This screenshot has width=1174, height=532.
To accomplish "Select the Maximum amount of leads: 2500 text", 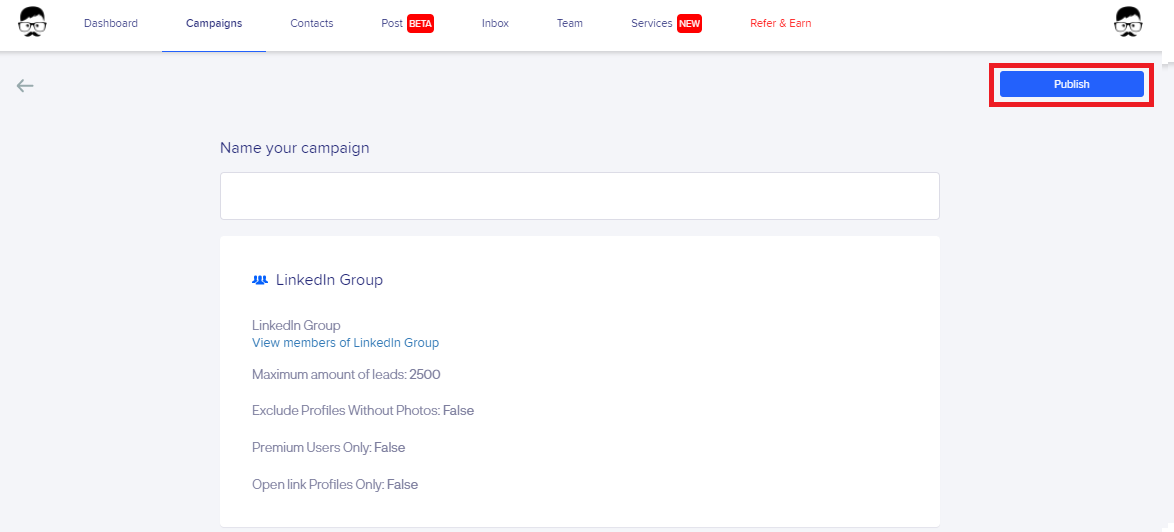I will pos(346,374).
